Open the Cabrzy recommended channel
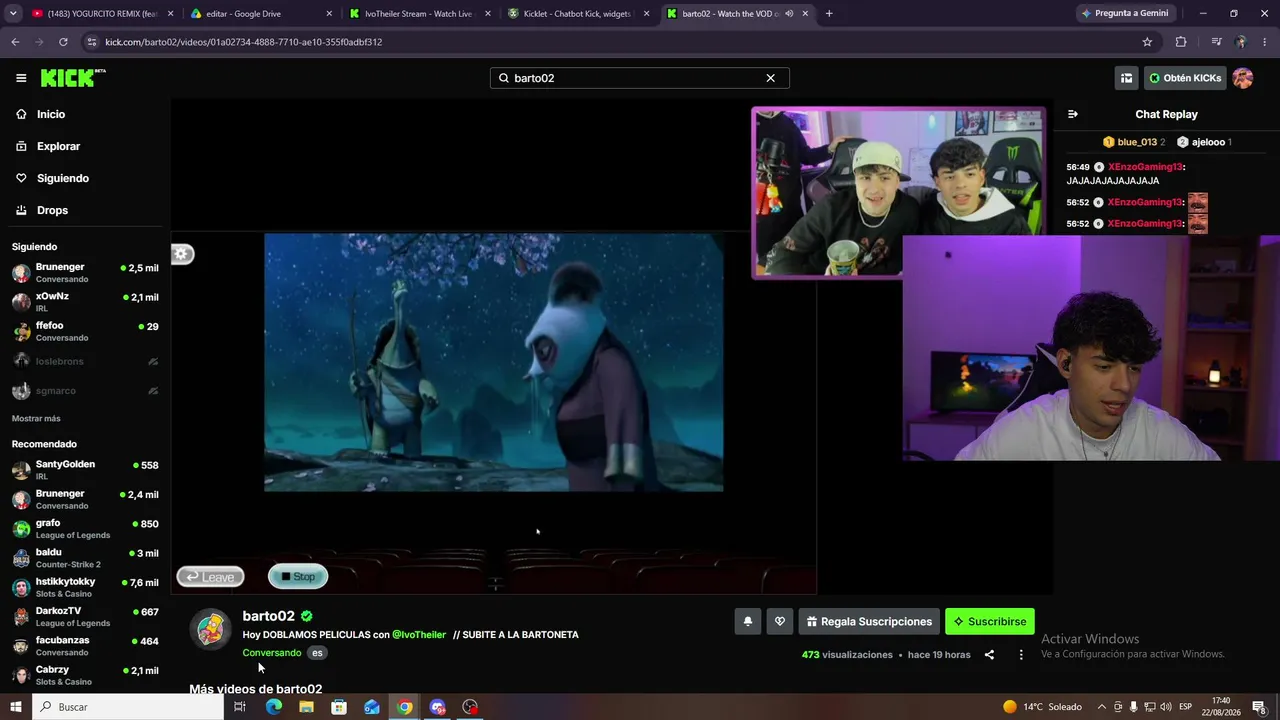This screenshot has height=720, width=1280. [85, 675]
